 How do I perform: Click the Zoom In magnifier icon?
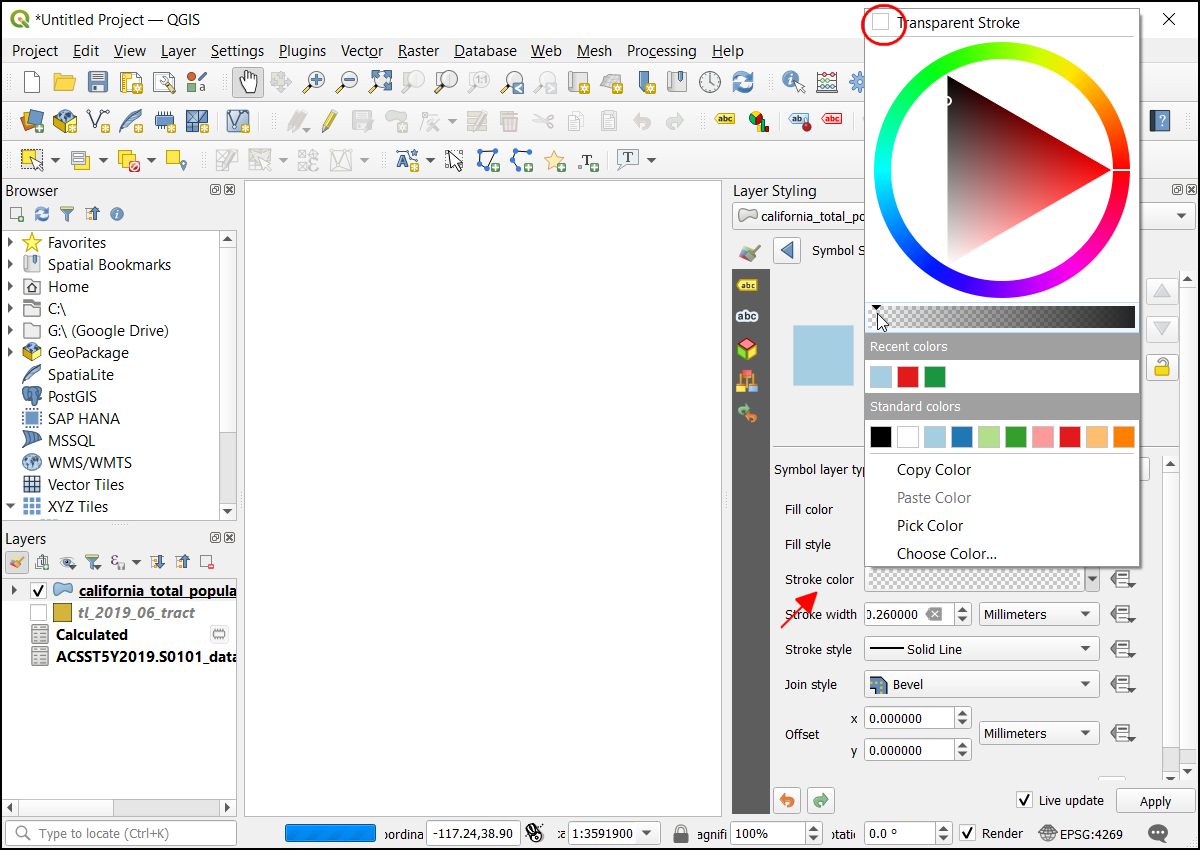[x=314, y=82]
